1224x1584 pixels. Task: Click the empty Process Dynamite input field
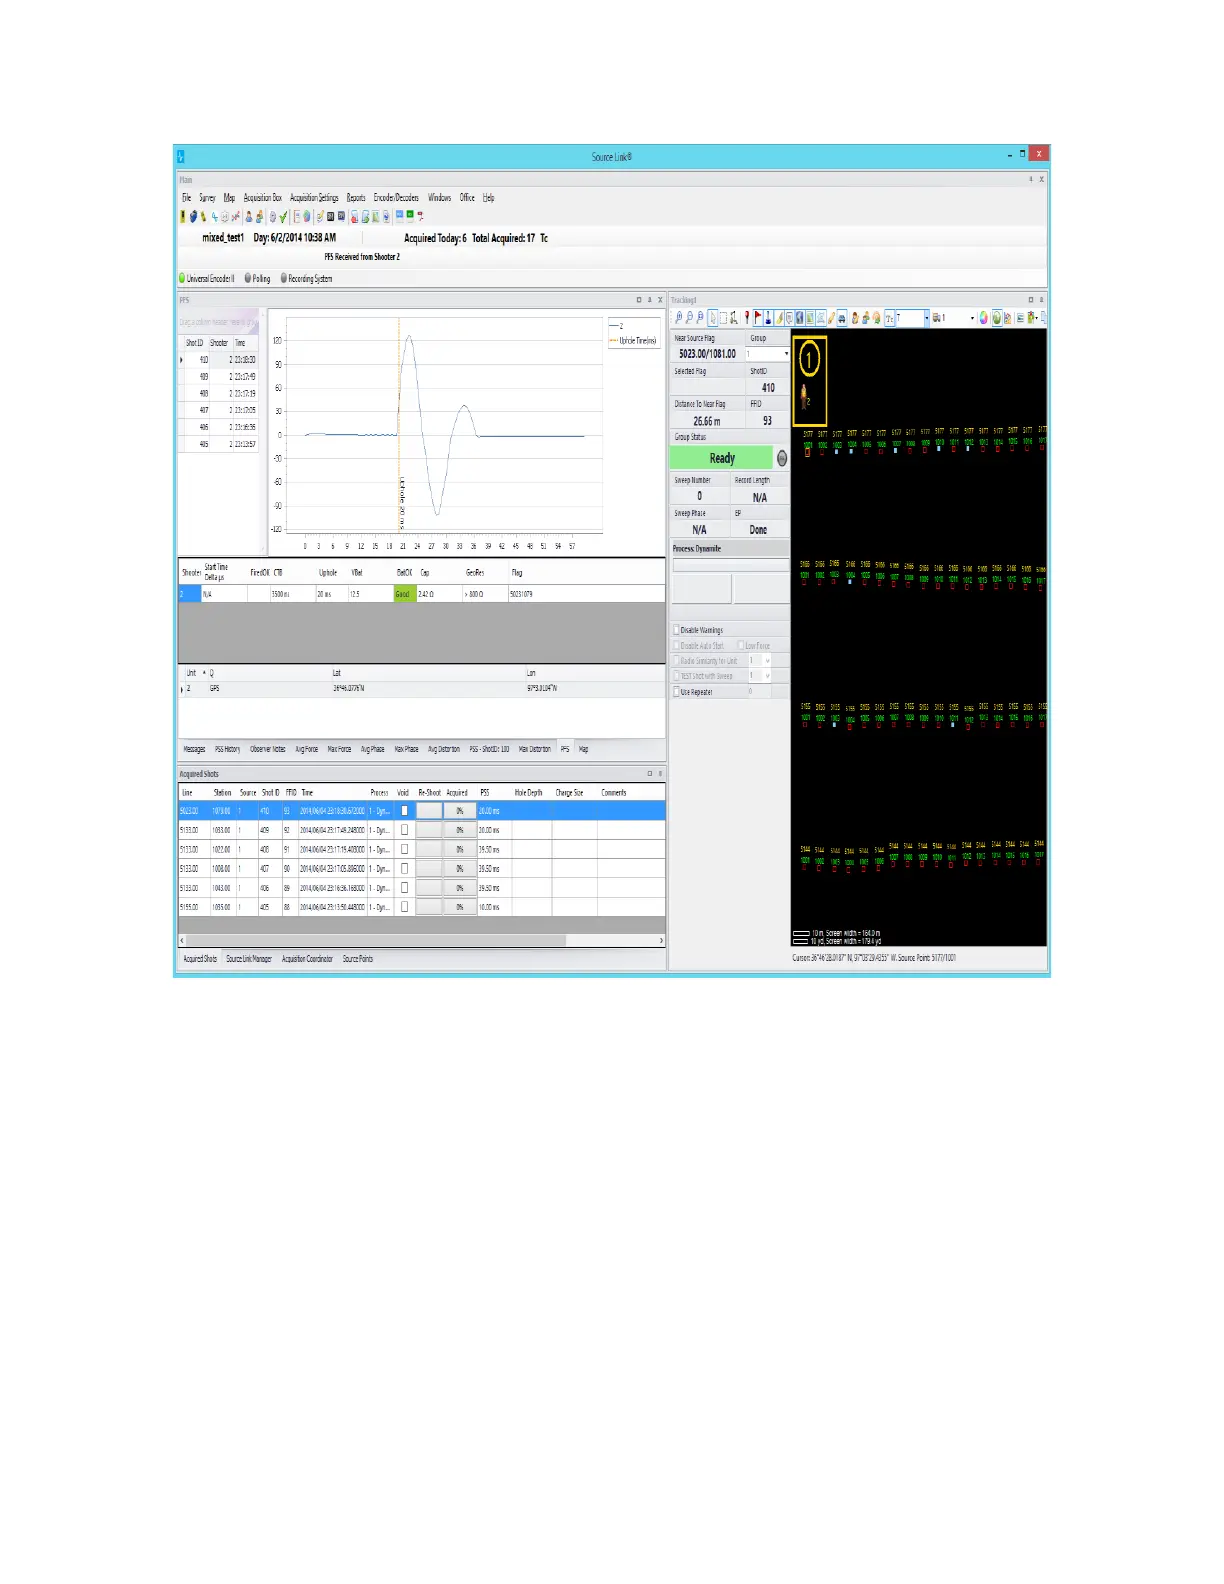tap(730, 565)
